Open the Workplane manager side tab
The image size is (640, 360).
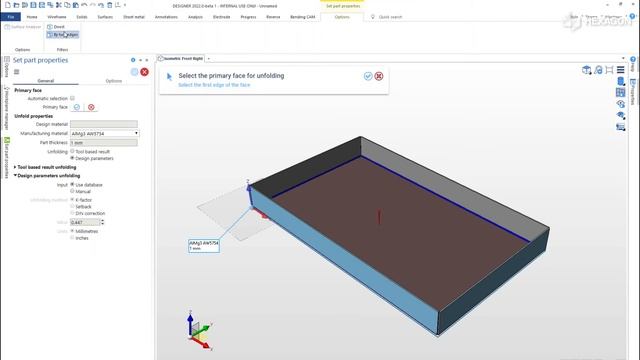pos(7,108)
